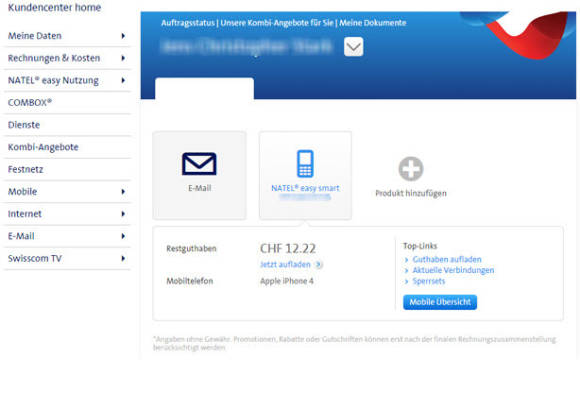Click the Produkt hinzufügen label
580x393 pixels.
click(x=411, y=193)
